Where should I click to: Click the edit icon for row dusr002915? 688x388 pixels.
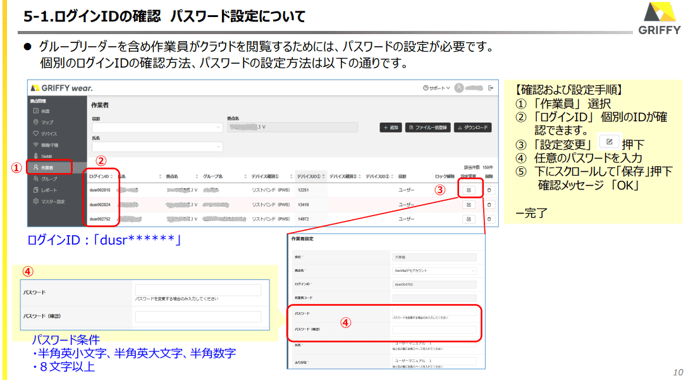click(x=469, y=190)
